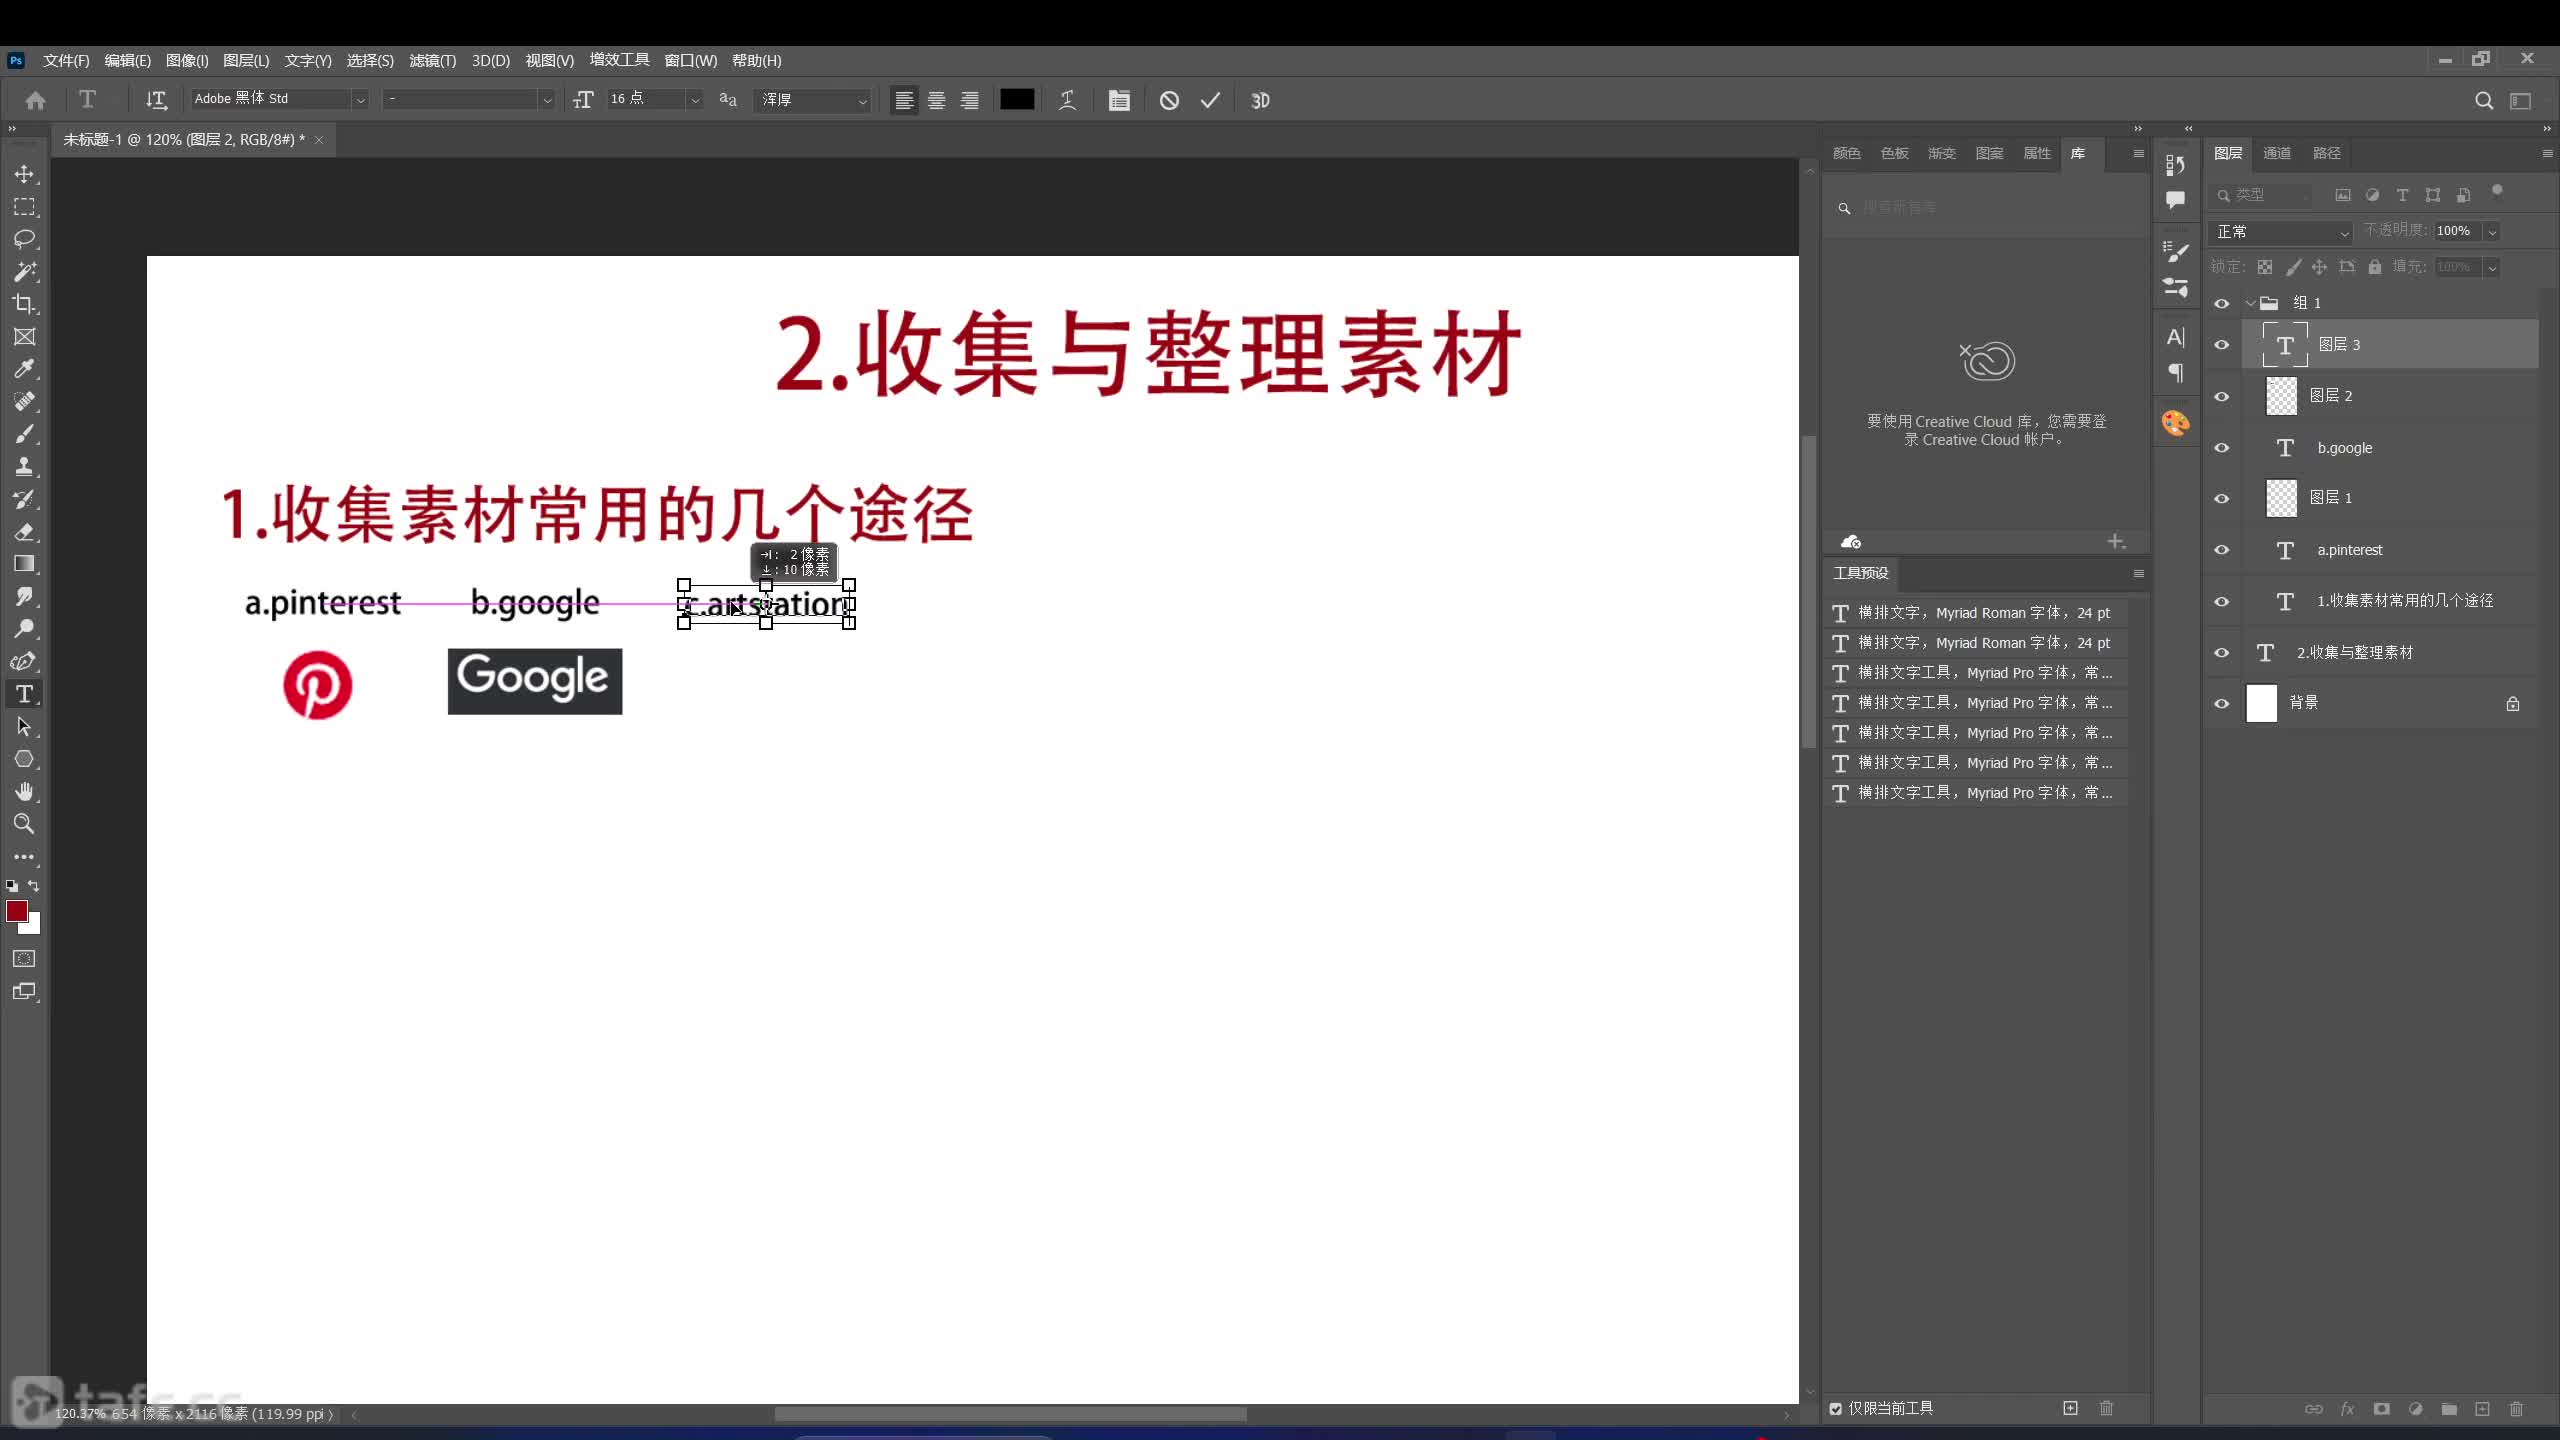Image resolution: width=2560 pixels, height=1440 pixels.
Task: Open the blend mode 正常 dropdown
Action: [2281, 232]
